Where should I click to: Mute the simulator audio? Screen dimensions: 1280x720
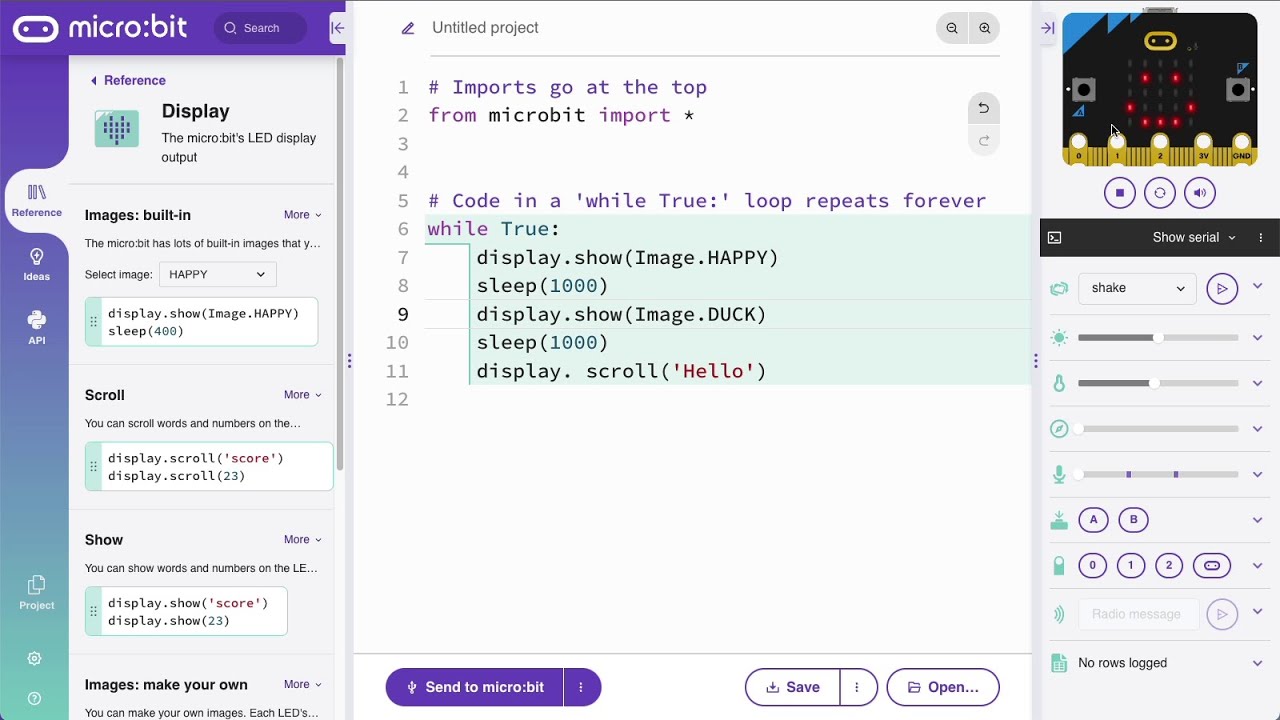(1200, 192)
